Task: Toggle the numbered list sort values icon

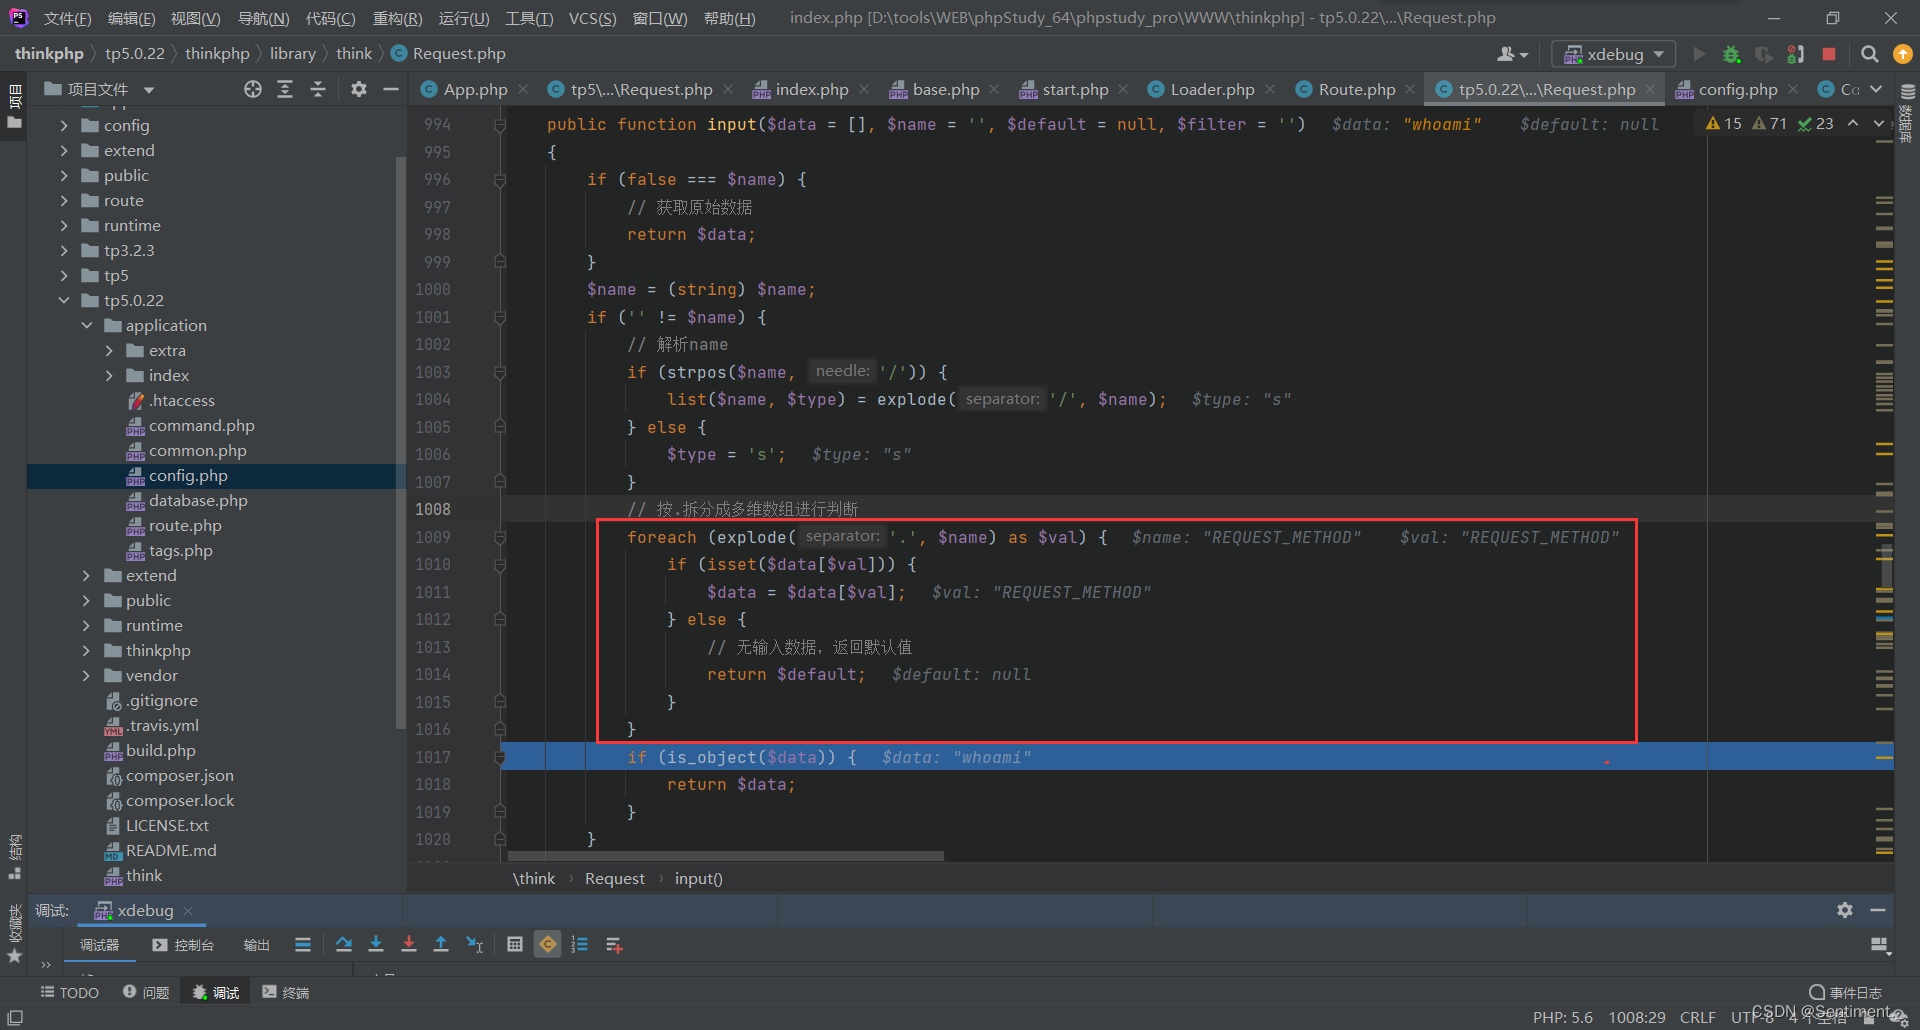Action: [x=580, y=945]
